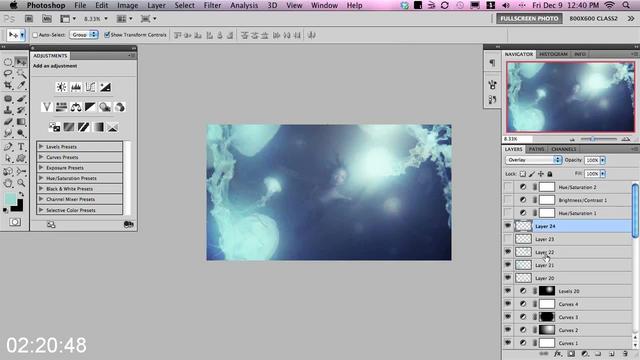Select the Pen tool
Viewport: 640px width, 360px height.
coord(8,147)
